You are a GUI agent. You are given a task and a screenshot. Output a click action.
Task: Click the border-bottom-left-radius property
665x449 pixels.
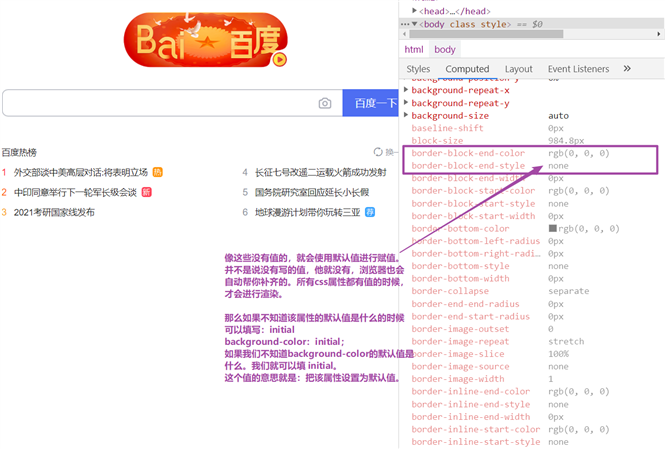click(x=475, y=241)
